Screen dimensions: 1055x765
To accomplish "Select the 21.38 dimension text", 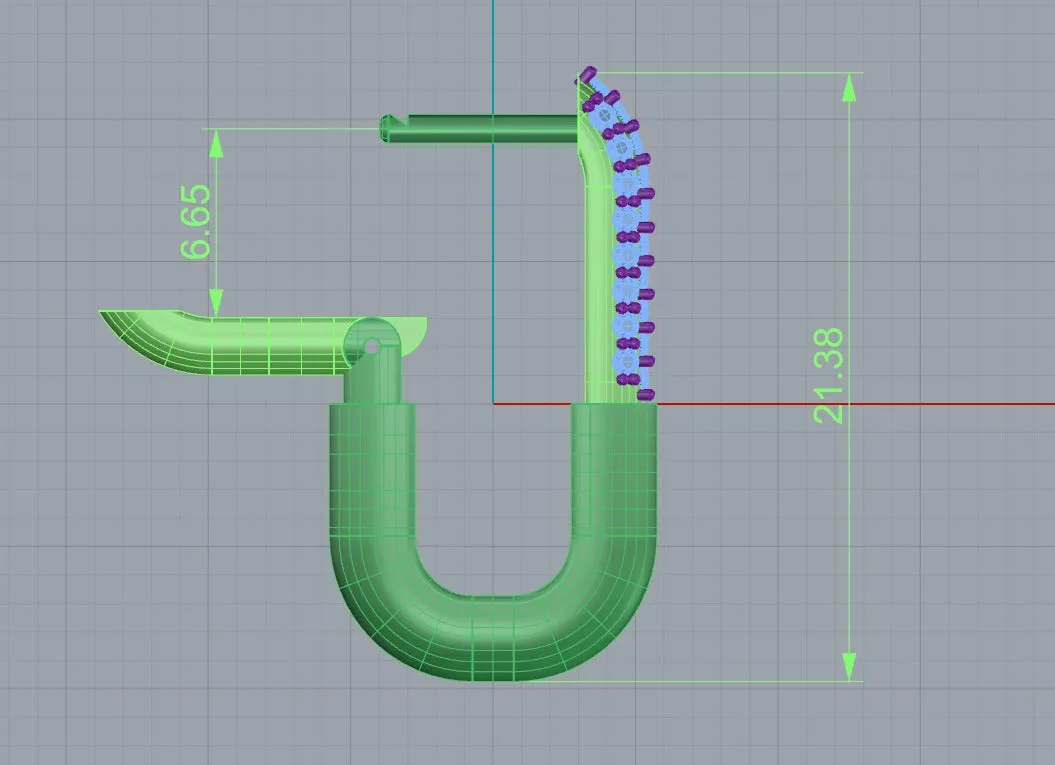I will coord(828,375).
